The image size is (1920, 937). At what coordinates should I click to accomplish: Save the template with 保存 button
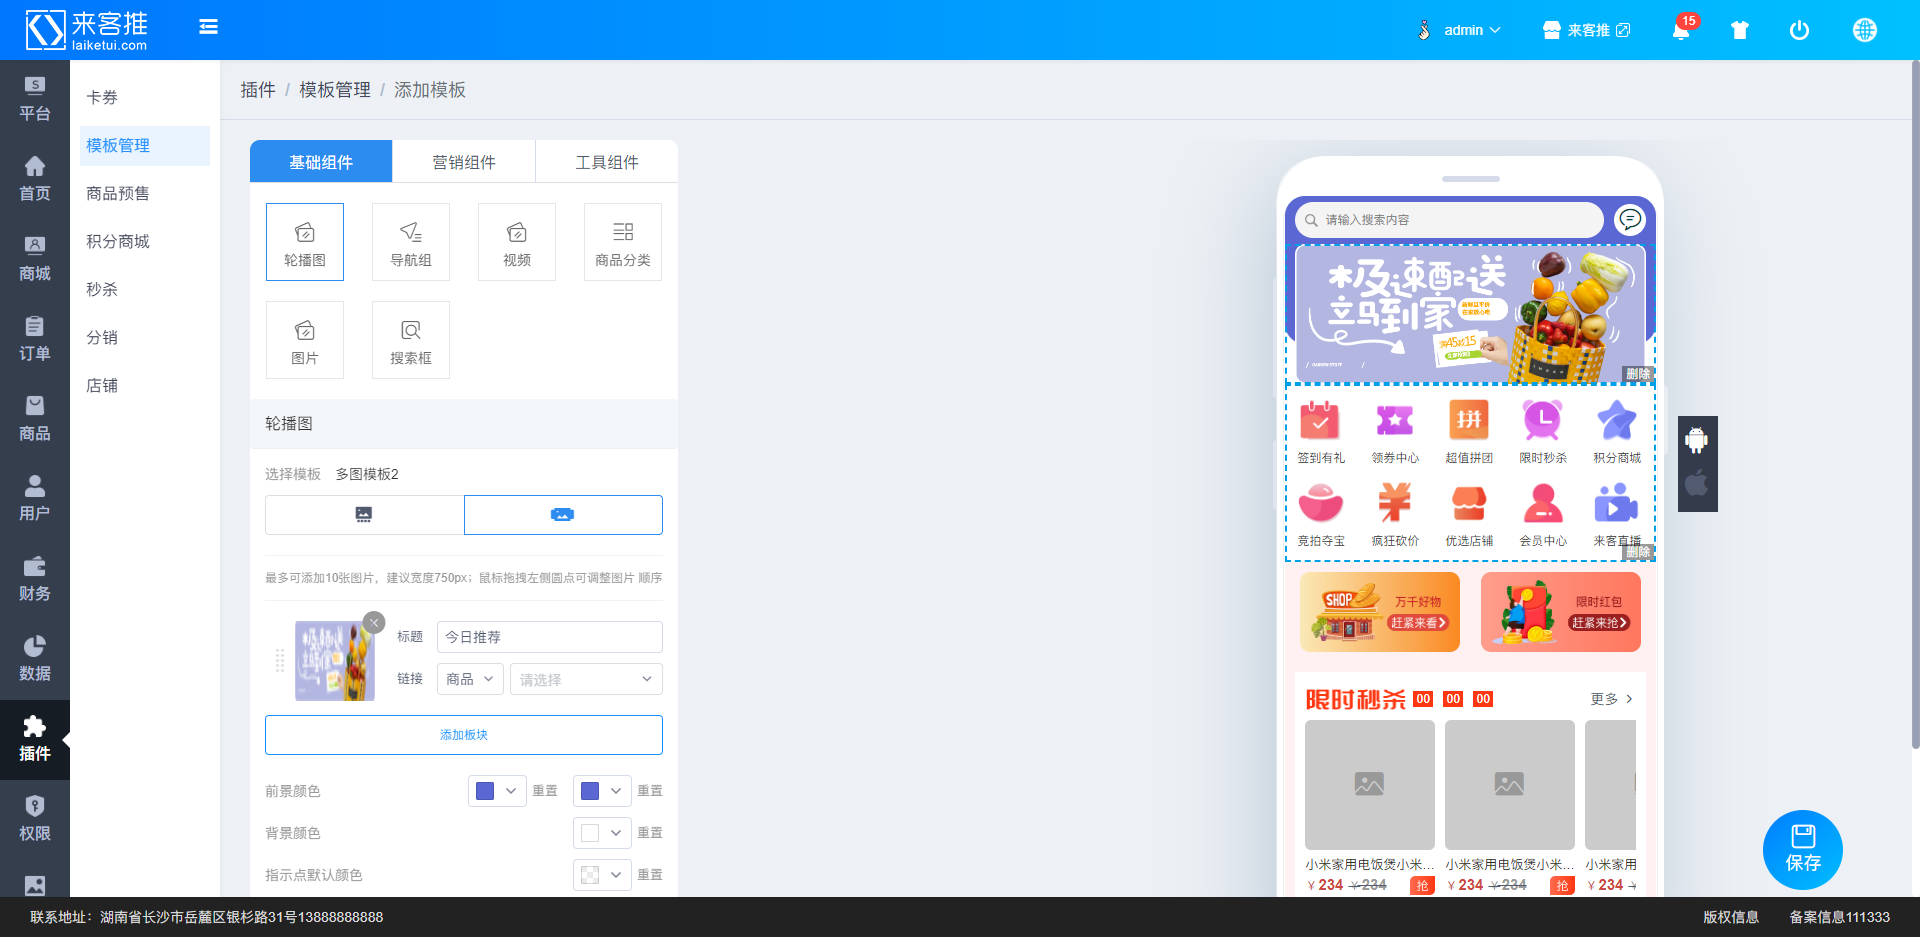pyautogui.click(x=1803, y=850)
